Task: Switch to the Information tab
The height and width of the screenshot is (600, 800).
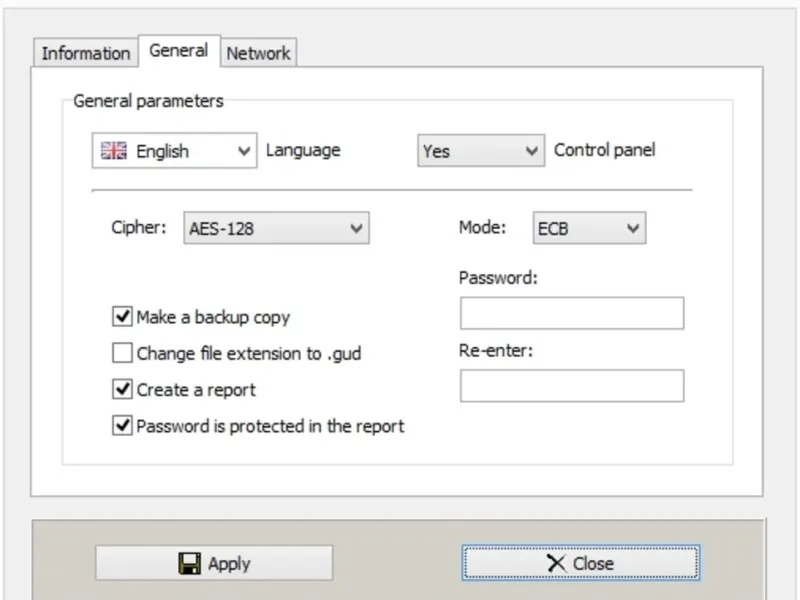Action: pos(86,54)
